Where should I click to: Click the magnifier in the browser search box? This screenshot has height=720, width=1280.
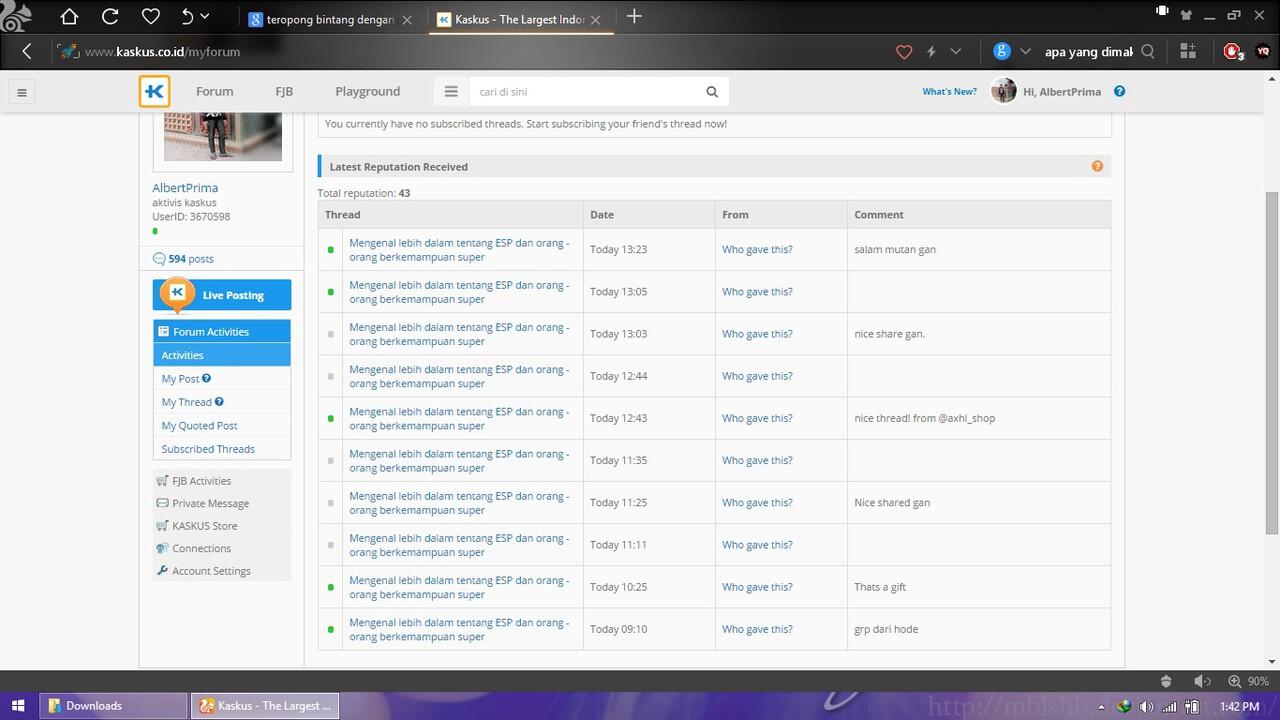click(1148, 51)
